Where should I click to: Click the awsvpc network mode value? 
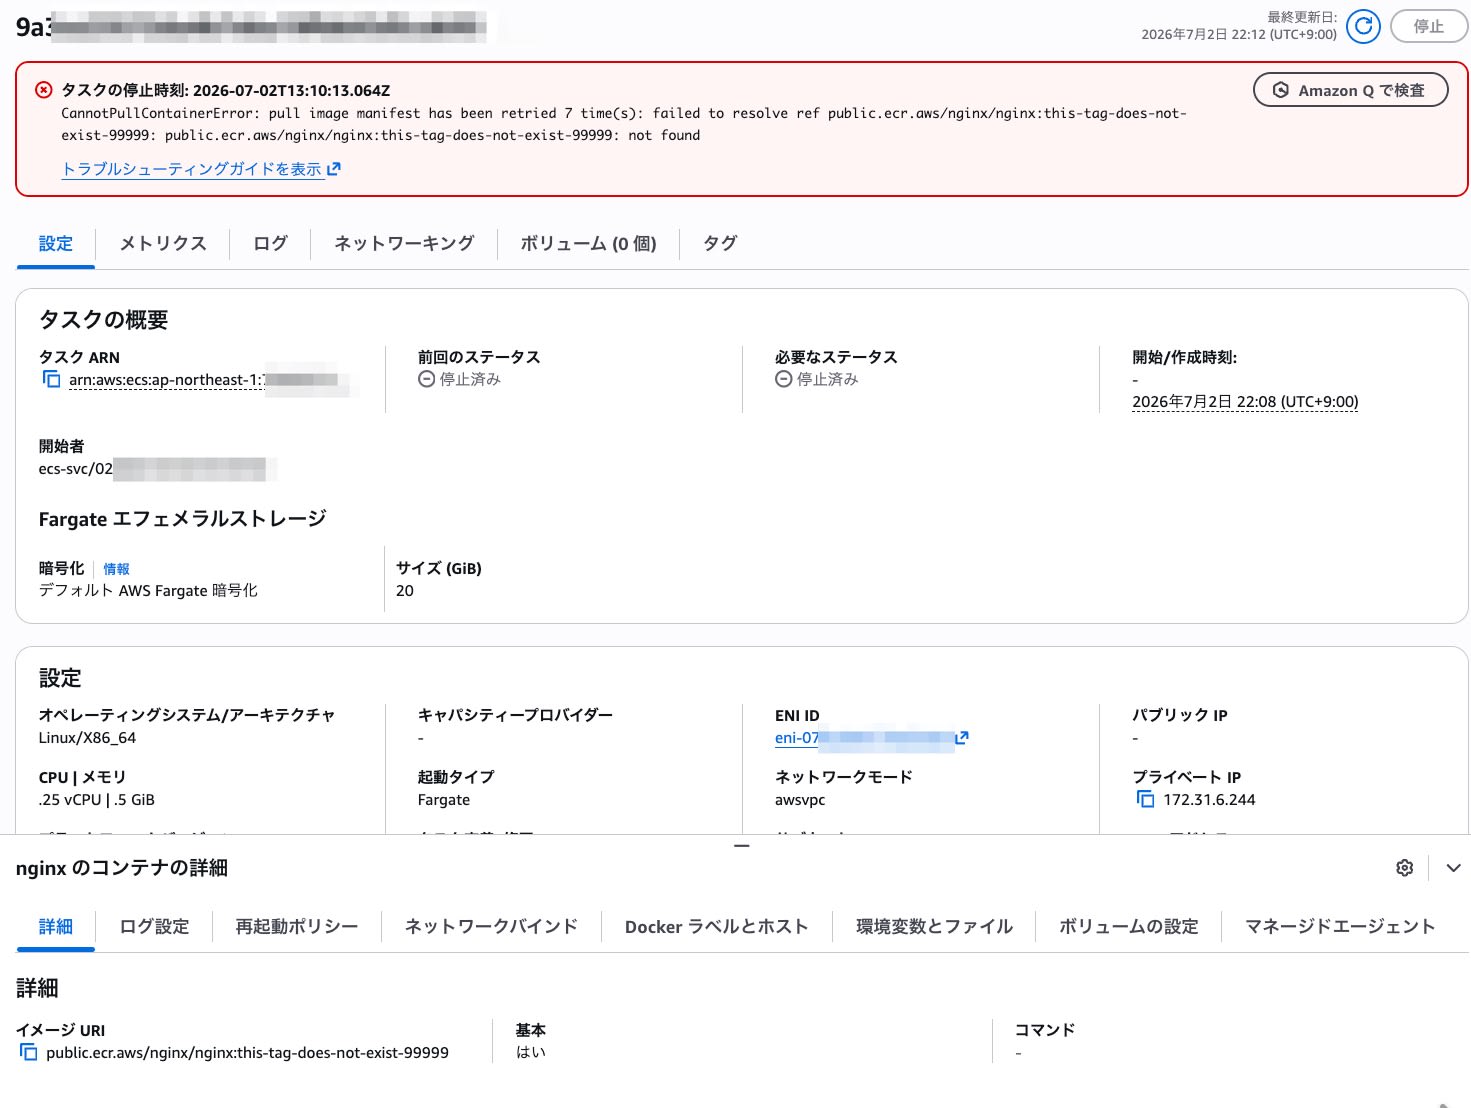point(800,800)
